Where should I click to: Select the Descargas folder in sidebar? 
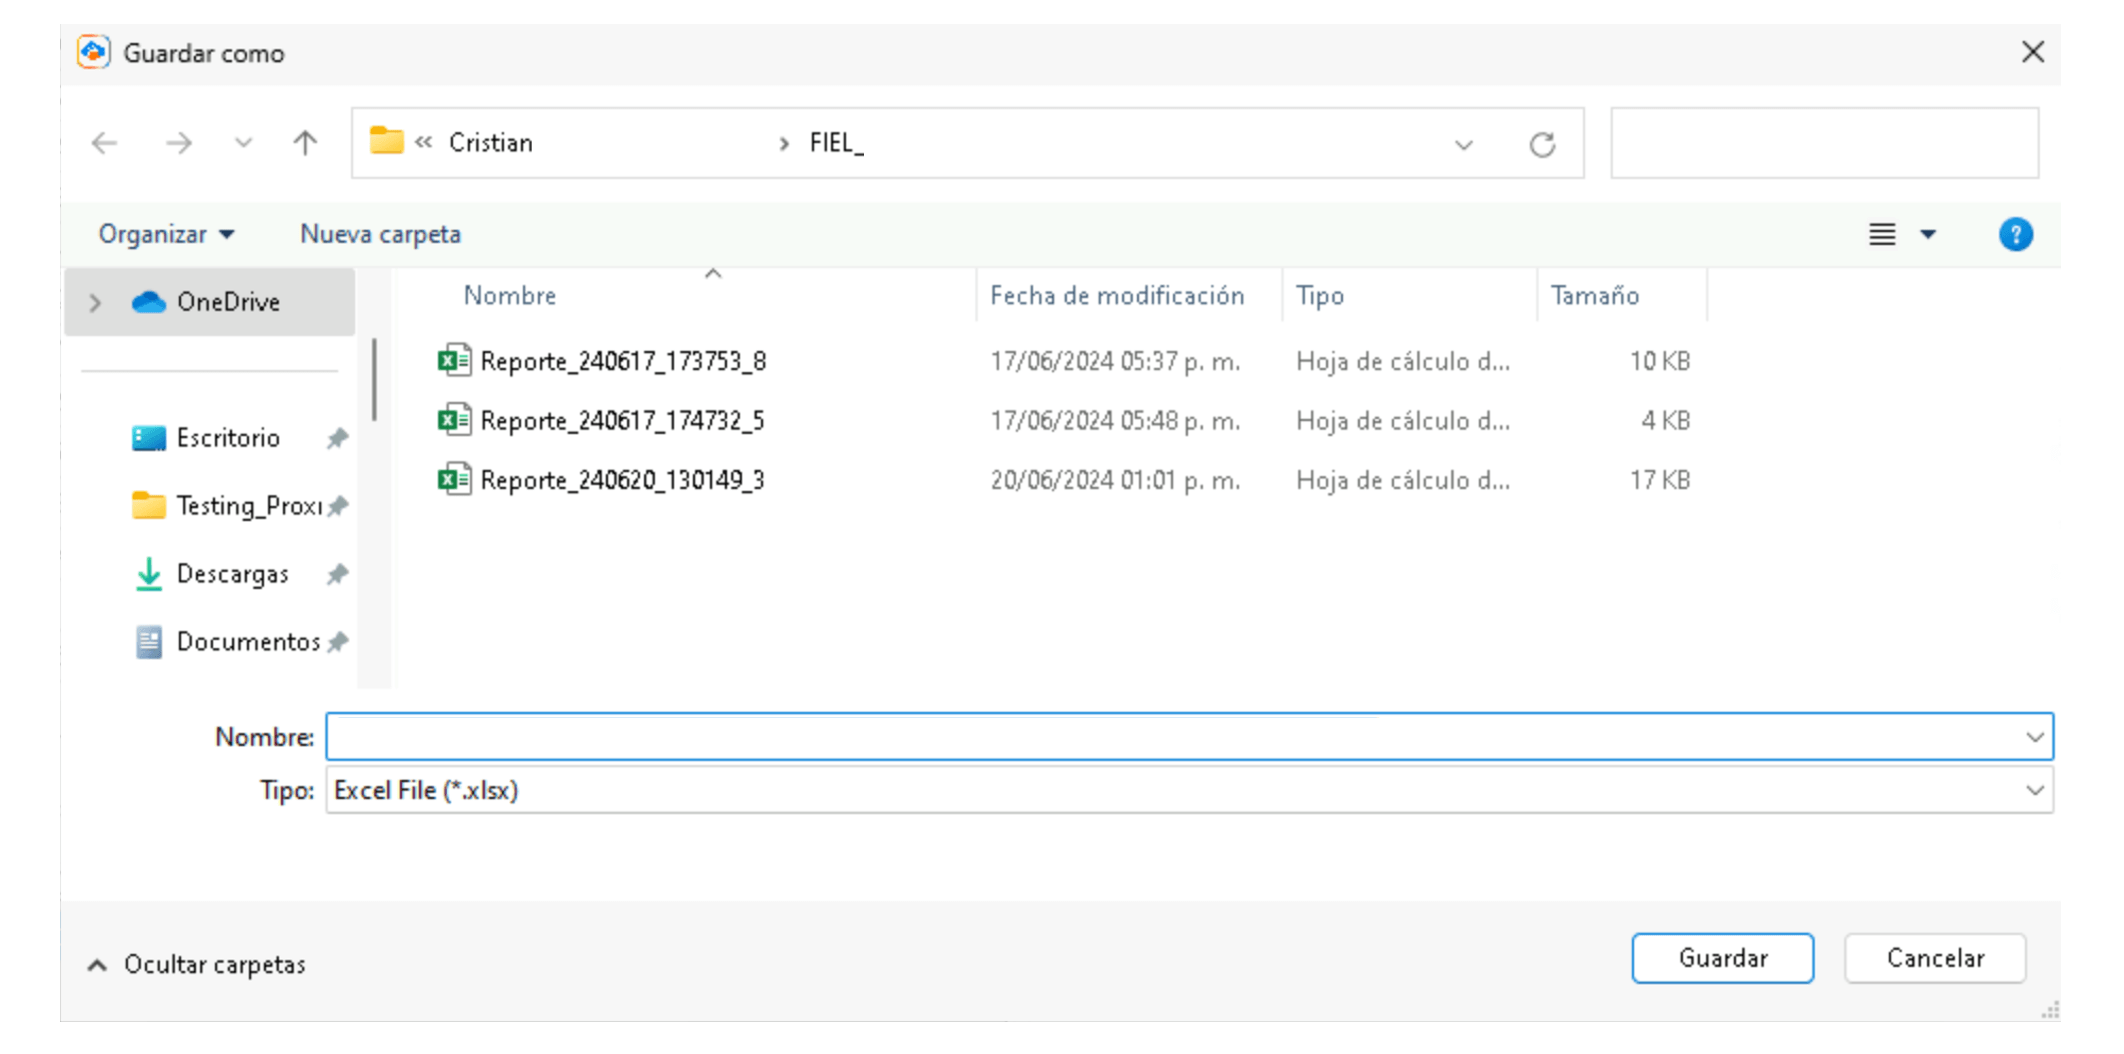click(x=232, y=574)
